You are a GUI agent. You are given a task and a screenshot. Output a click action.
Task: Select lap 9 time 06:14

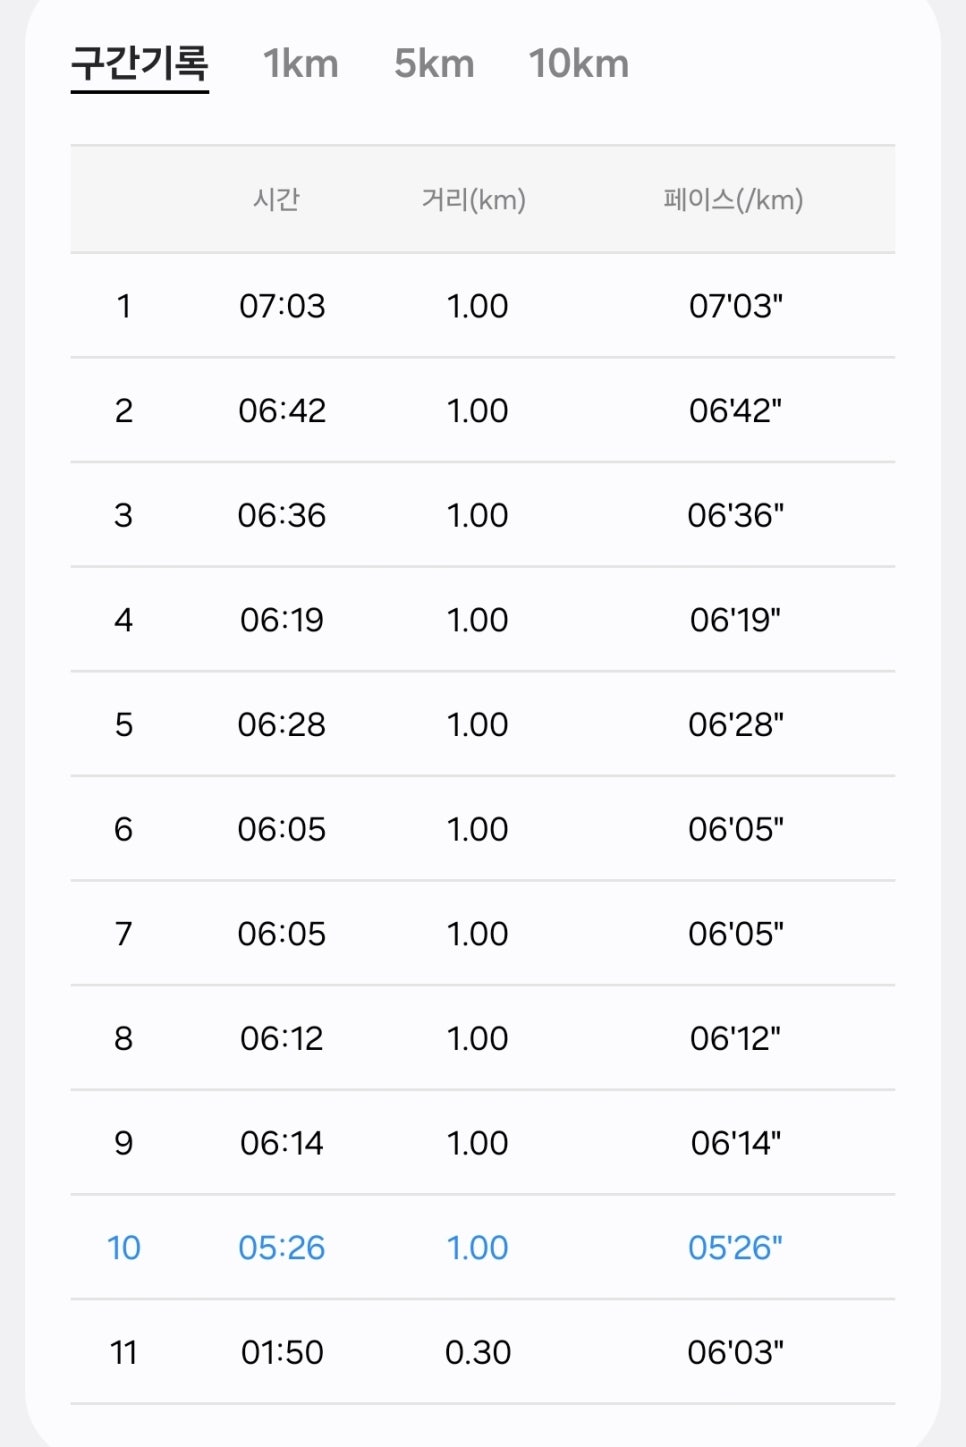(282, 1143)
